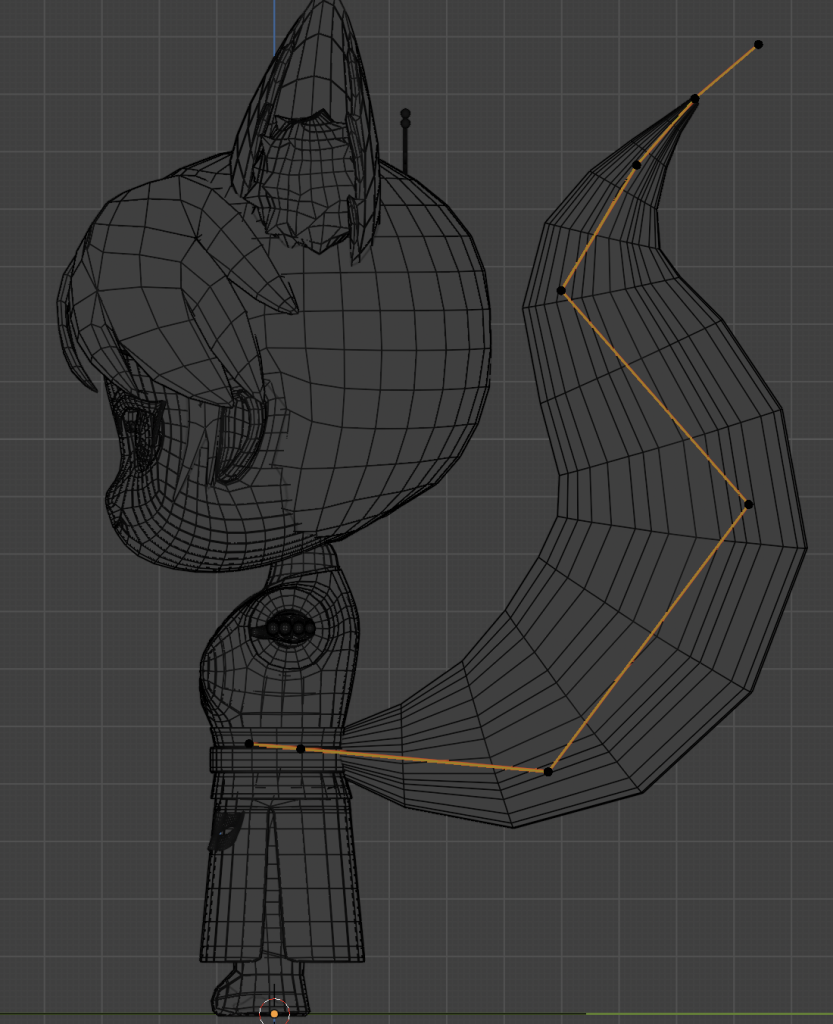The width and height of the screenshot is (833, 1024).
Task: Click the root joint of the tail chain at the waist
Action: [x=249, y=743]
